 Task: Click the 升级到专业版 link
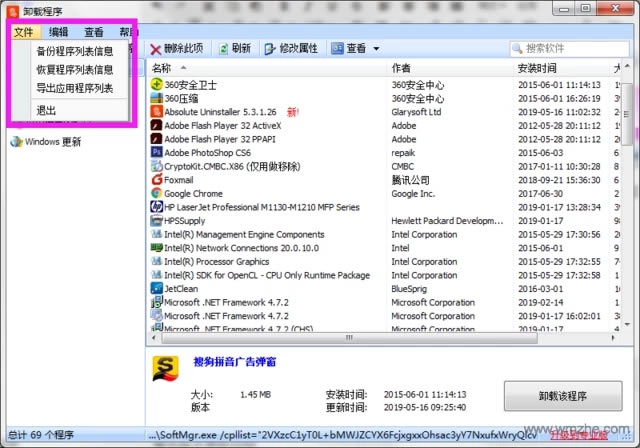pyautogui.click(x=579, y=435)
